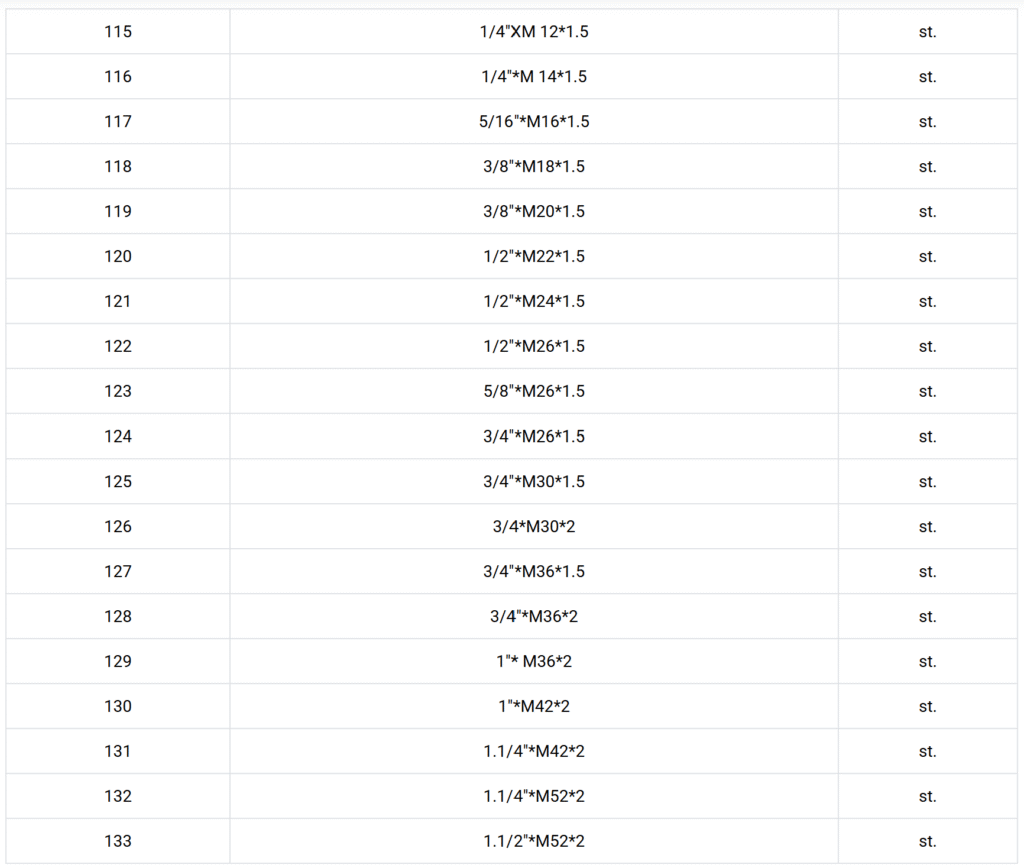Select the 3/4"*M30*1.5 entry
Screen dimensions: 1024x868
pyautogui.click(x=533, y=482)
